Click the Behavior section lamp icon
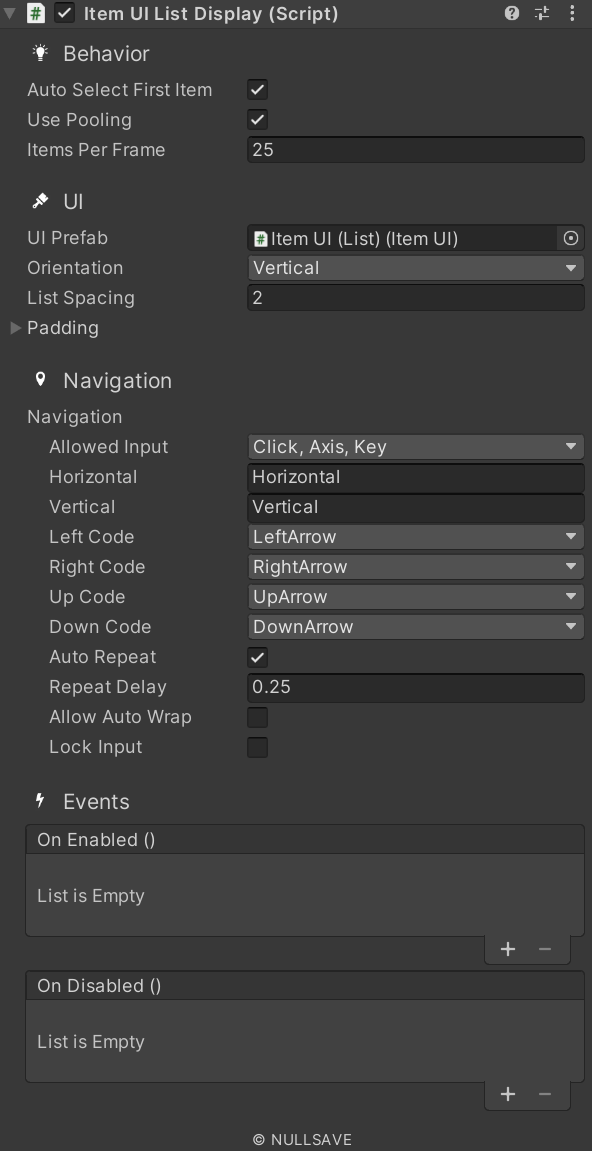The width and height of the screenshot is (592, 1151). [39, 53]
